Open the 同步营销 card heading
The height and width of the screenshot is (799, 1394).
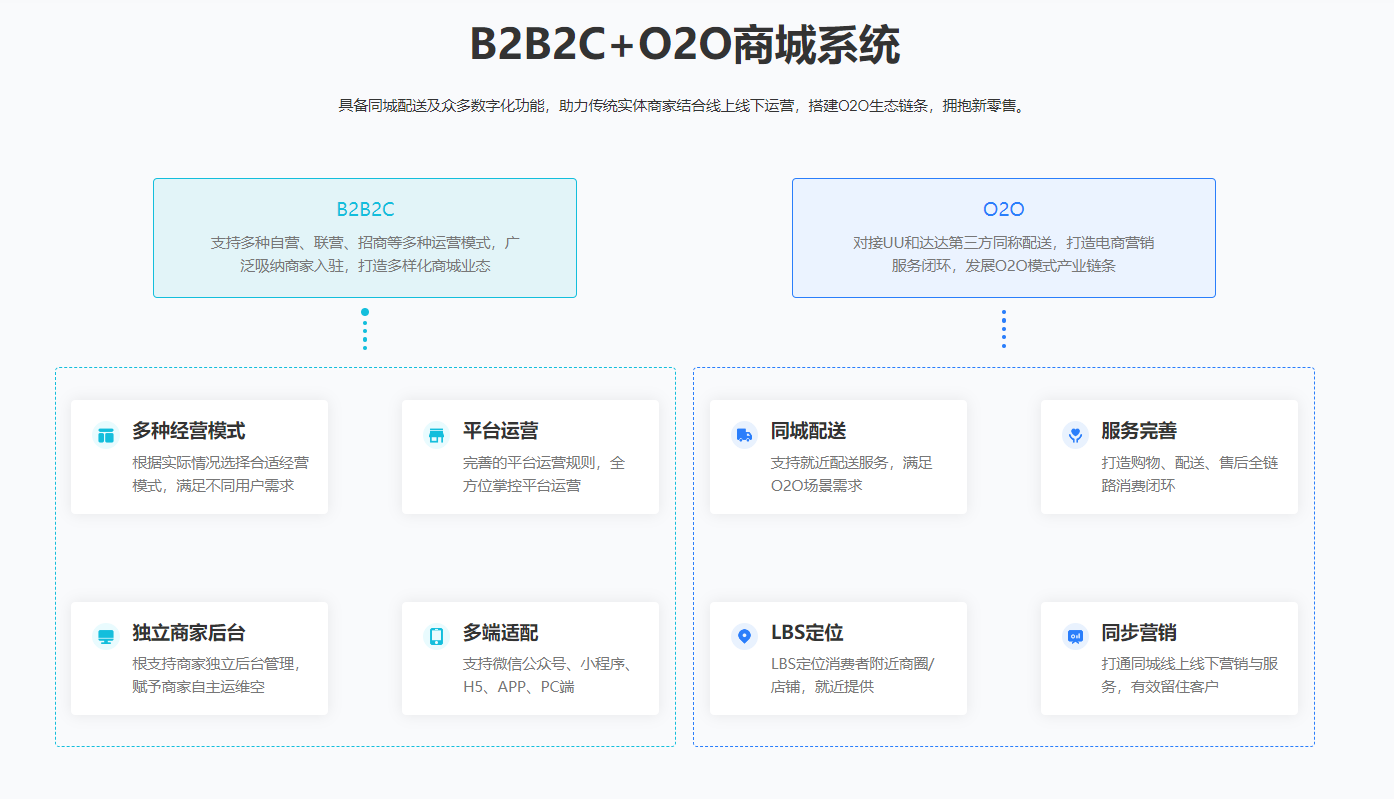coord(1140,633)
